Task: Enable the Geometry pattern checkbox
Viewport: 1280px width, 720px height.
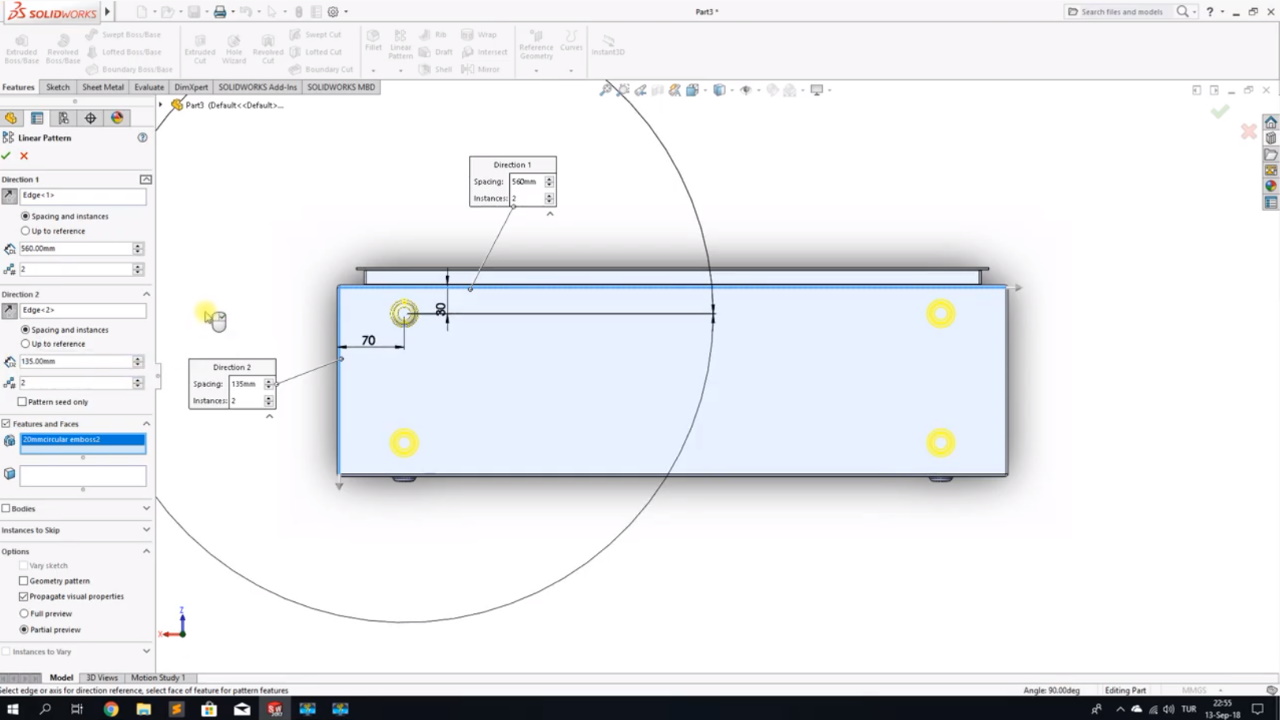Action: (x=23, y=581)
